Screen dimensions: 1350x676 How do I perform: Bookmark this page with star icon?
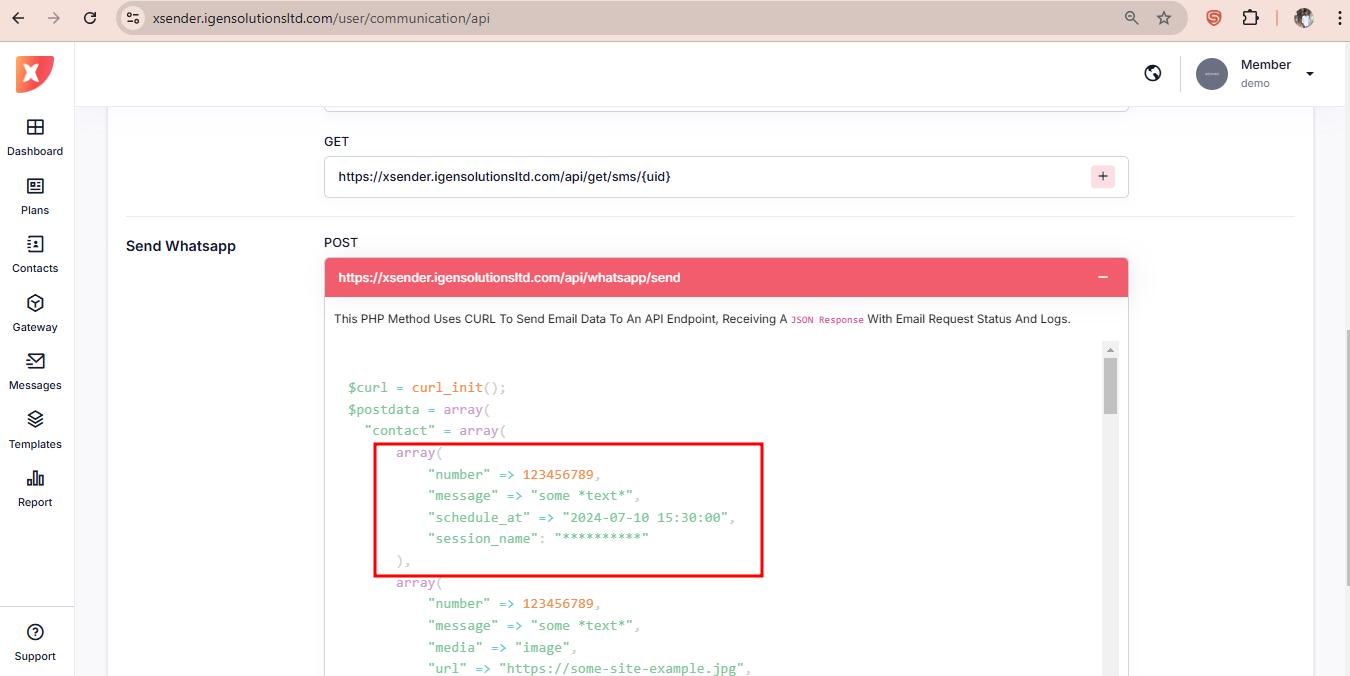(x=1164, y=18)
